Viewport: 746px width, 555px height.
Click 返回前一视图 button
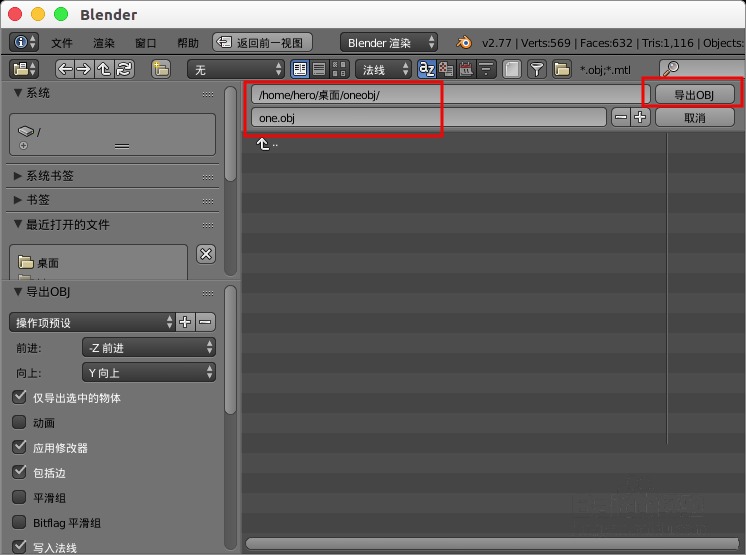[262, 42]
